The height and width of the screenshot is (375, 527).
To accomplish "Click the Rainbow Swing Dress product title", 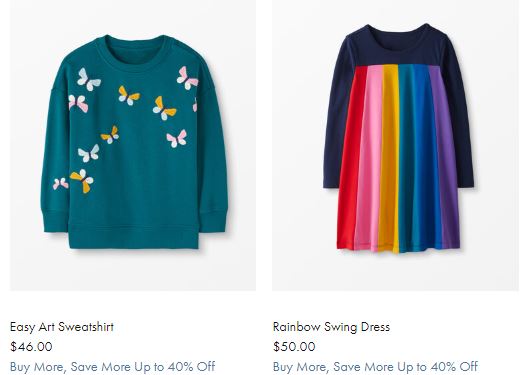I will [331, 327].
